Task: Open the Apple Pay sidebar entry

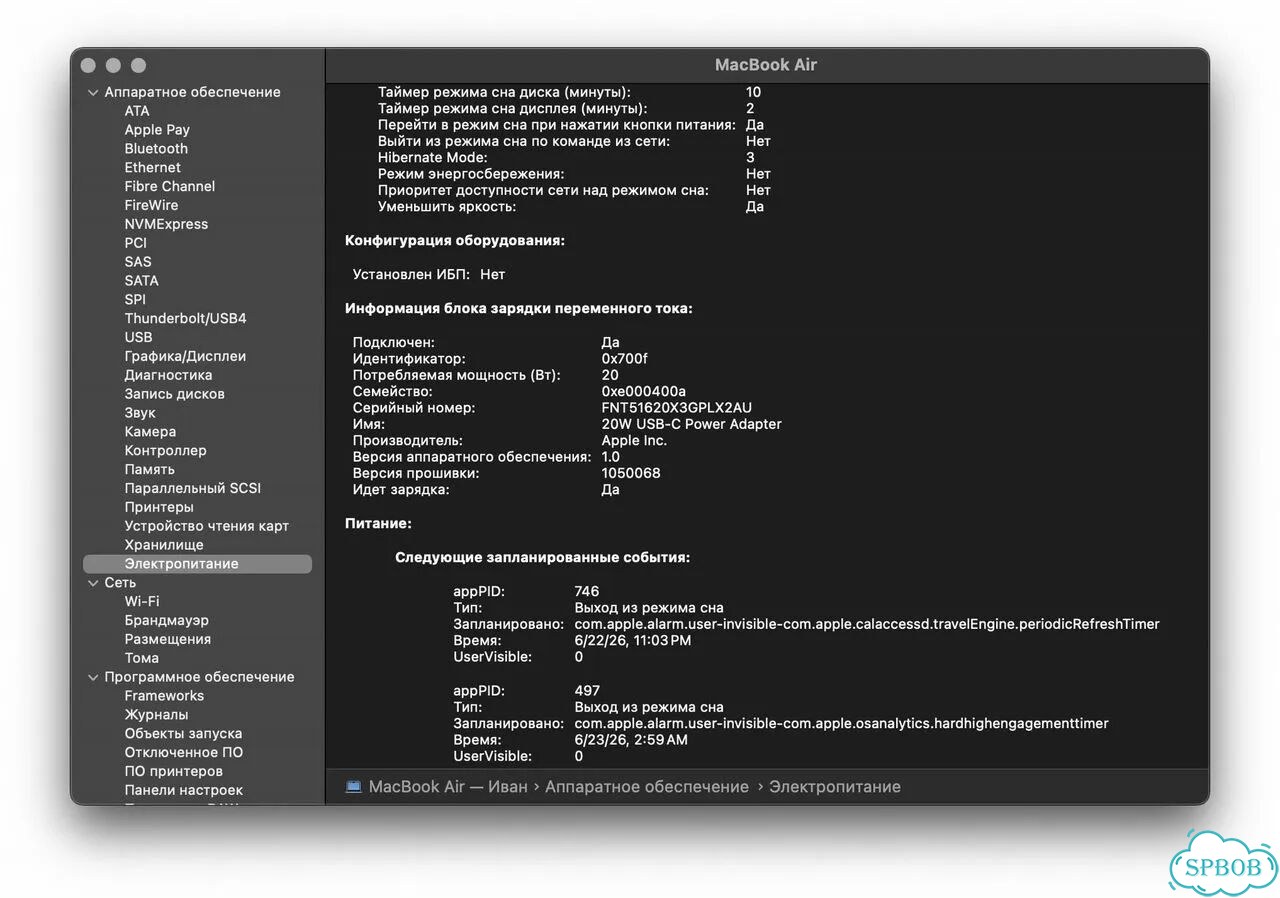Action: tap(157, 130)
